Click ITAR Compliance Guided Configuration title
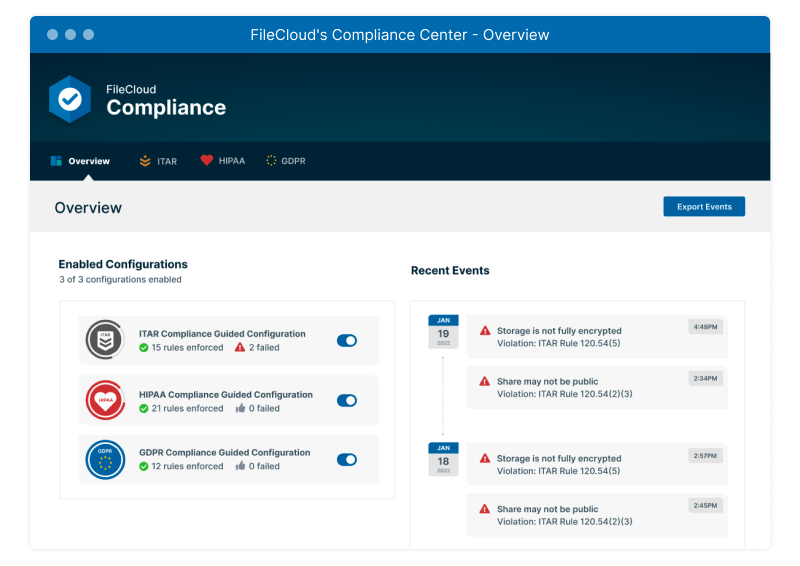The image size is (800, 566). point(222,334)
